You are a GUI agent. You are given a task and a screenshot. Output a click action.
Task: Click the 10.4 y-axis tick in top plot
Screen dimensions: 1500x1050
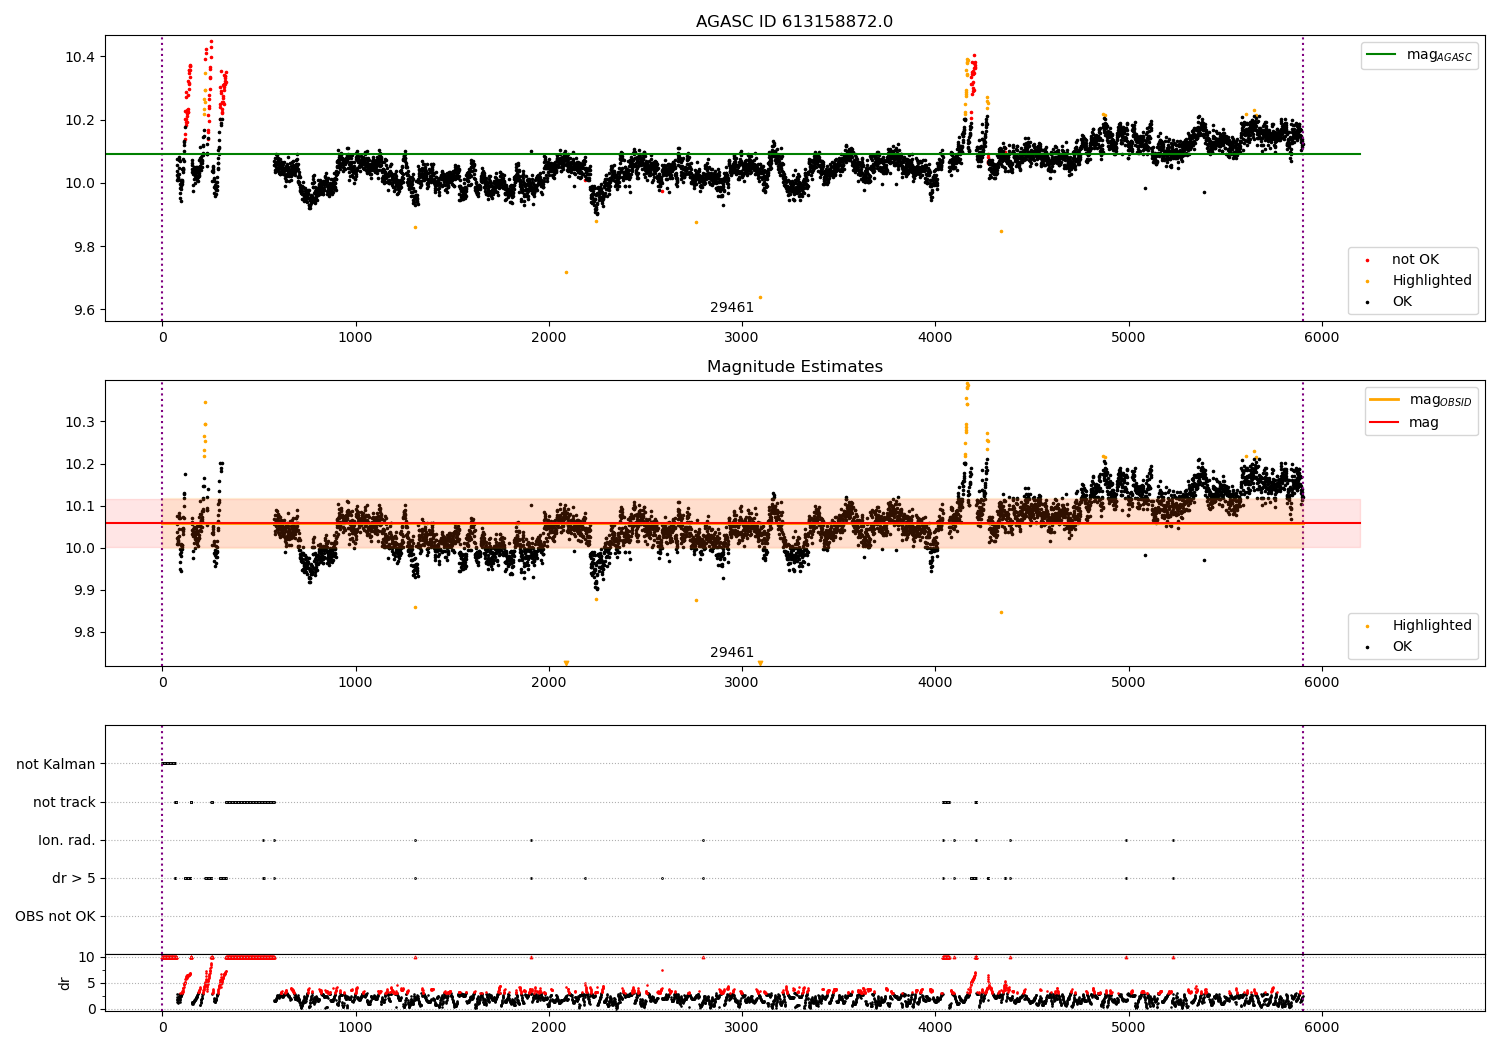click(x=80, y=57)
